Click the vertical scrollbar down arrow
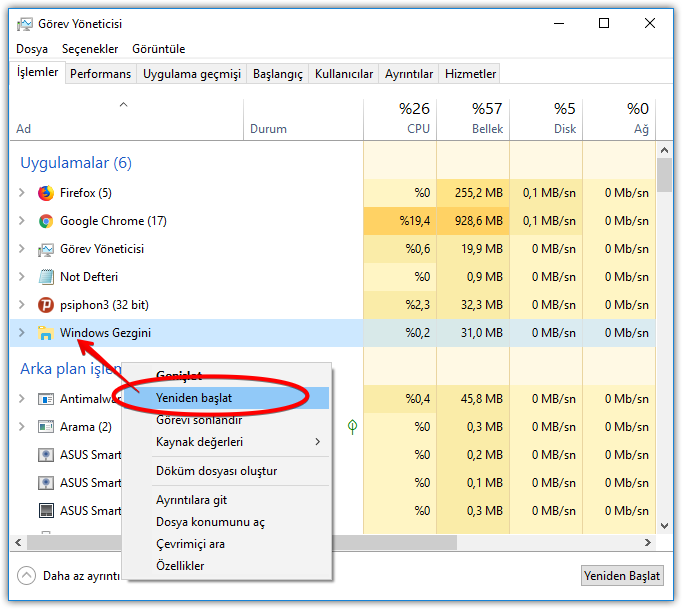682x609 pixels. [664, 525]
